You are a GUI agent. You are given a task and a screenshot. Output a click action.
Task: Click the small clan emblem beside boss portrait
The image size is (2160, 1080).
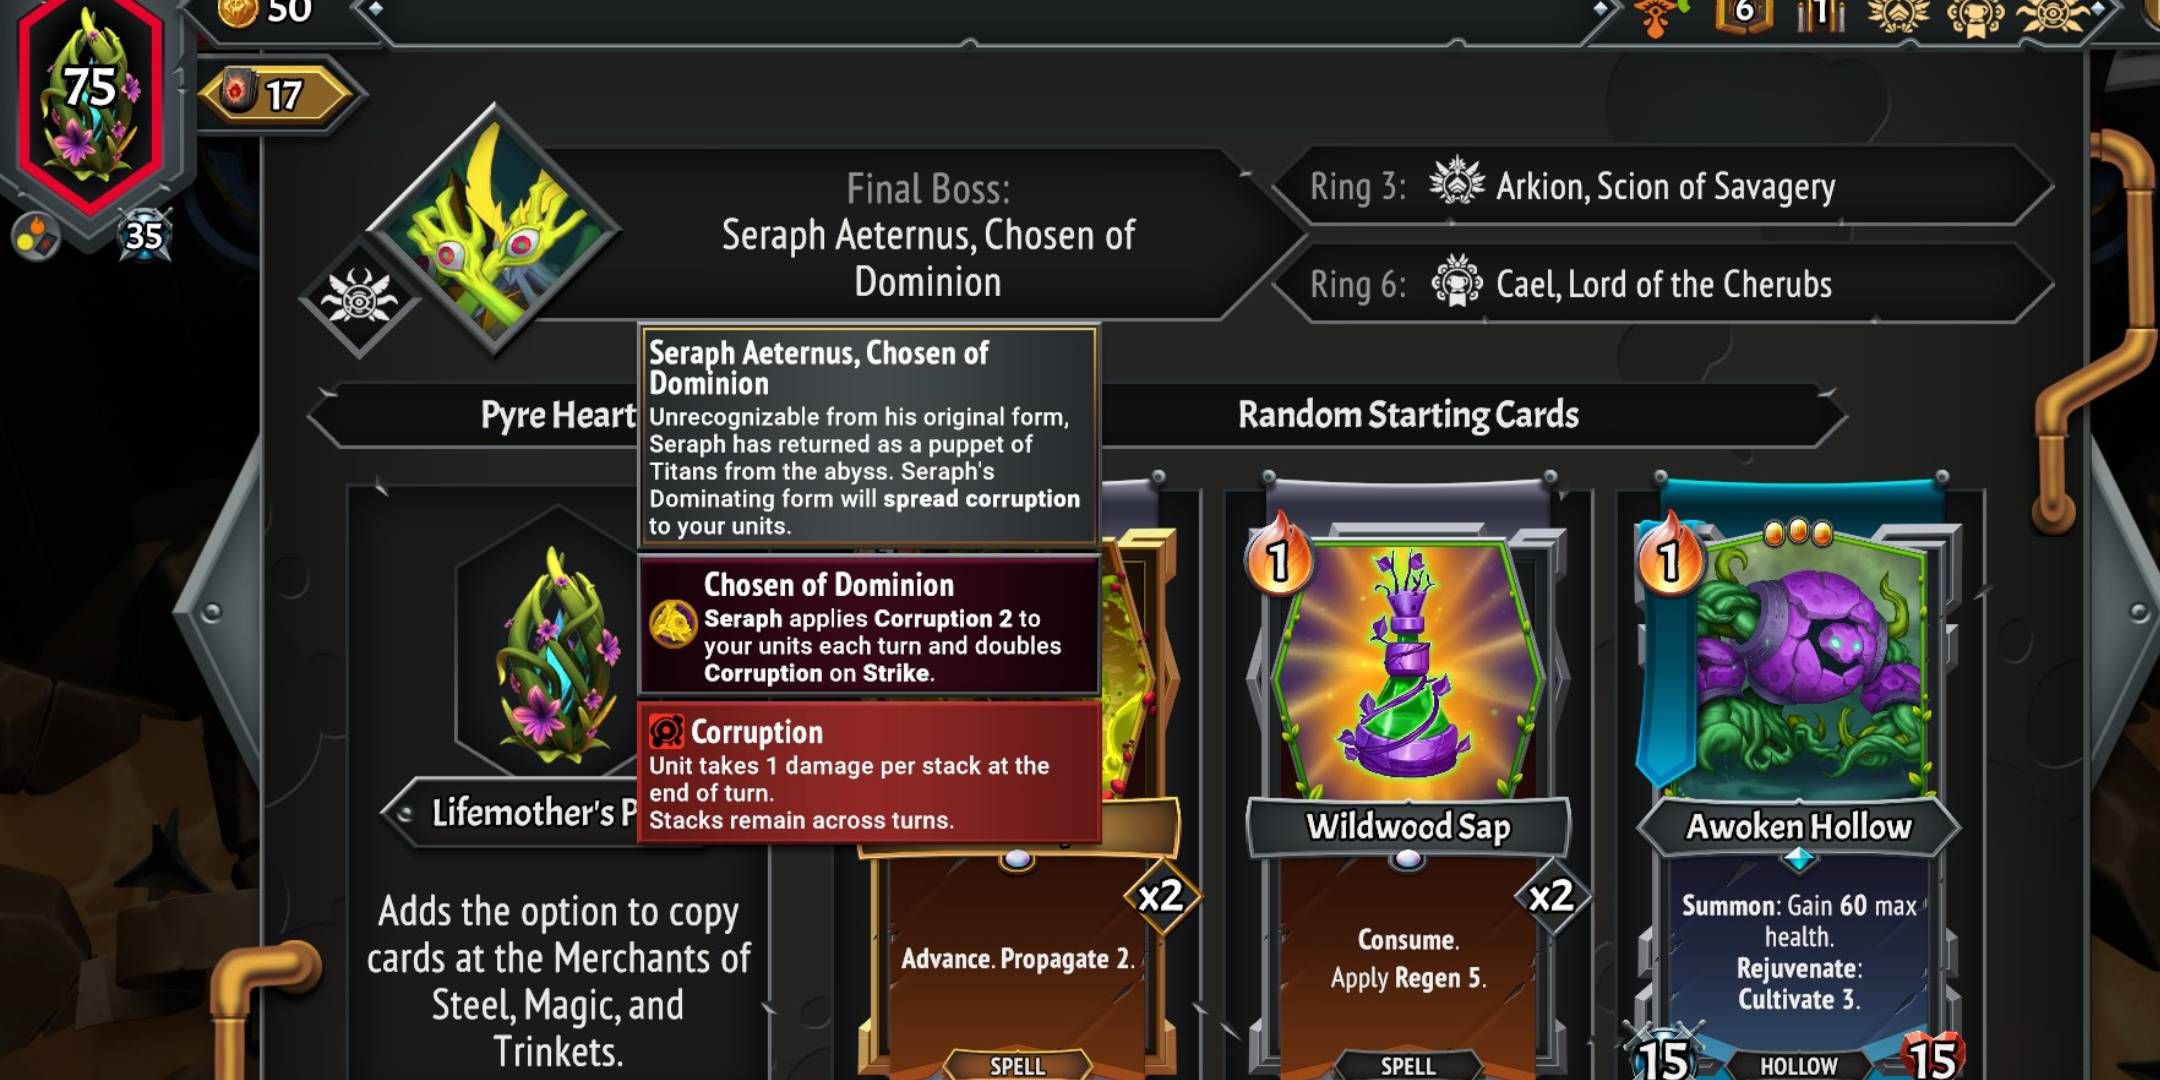click(x=358, y=297)
